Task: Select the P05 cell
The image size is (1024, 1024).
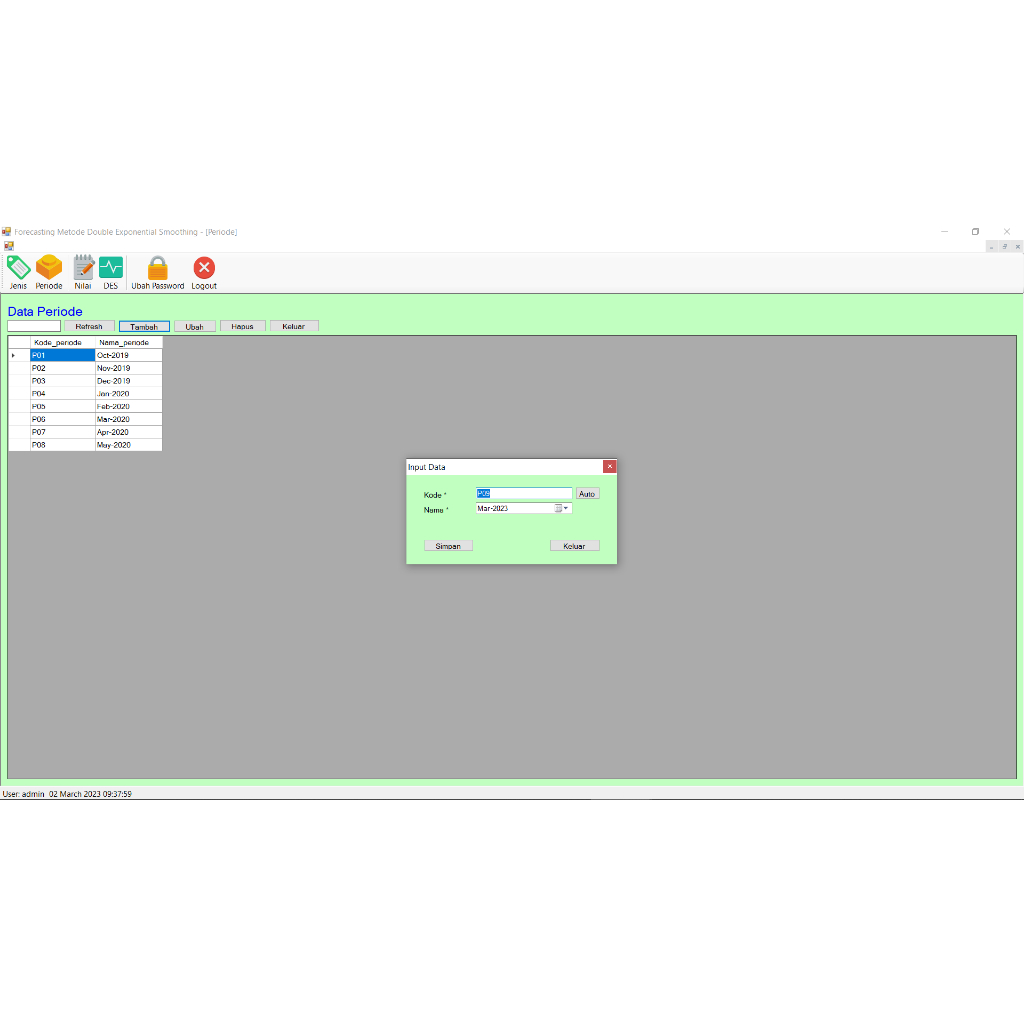Action: [62, 406]
